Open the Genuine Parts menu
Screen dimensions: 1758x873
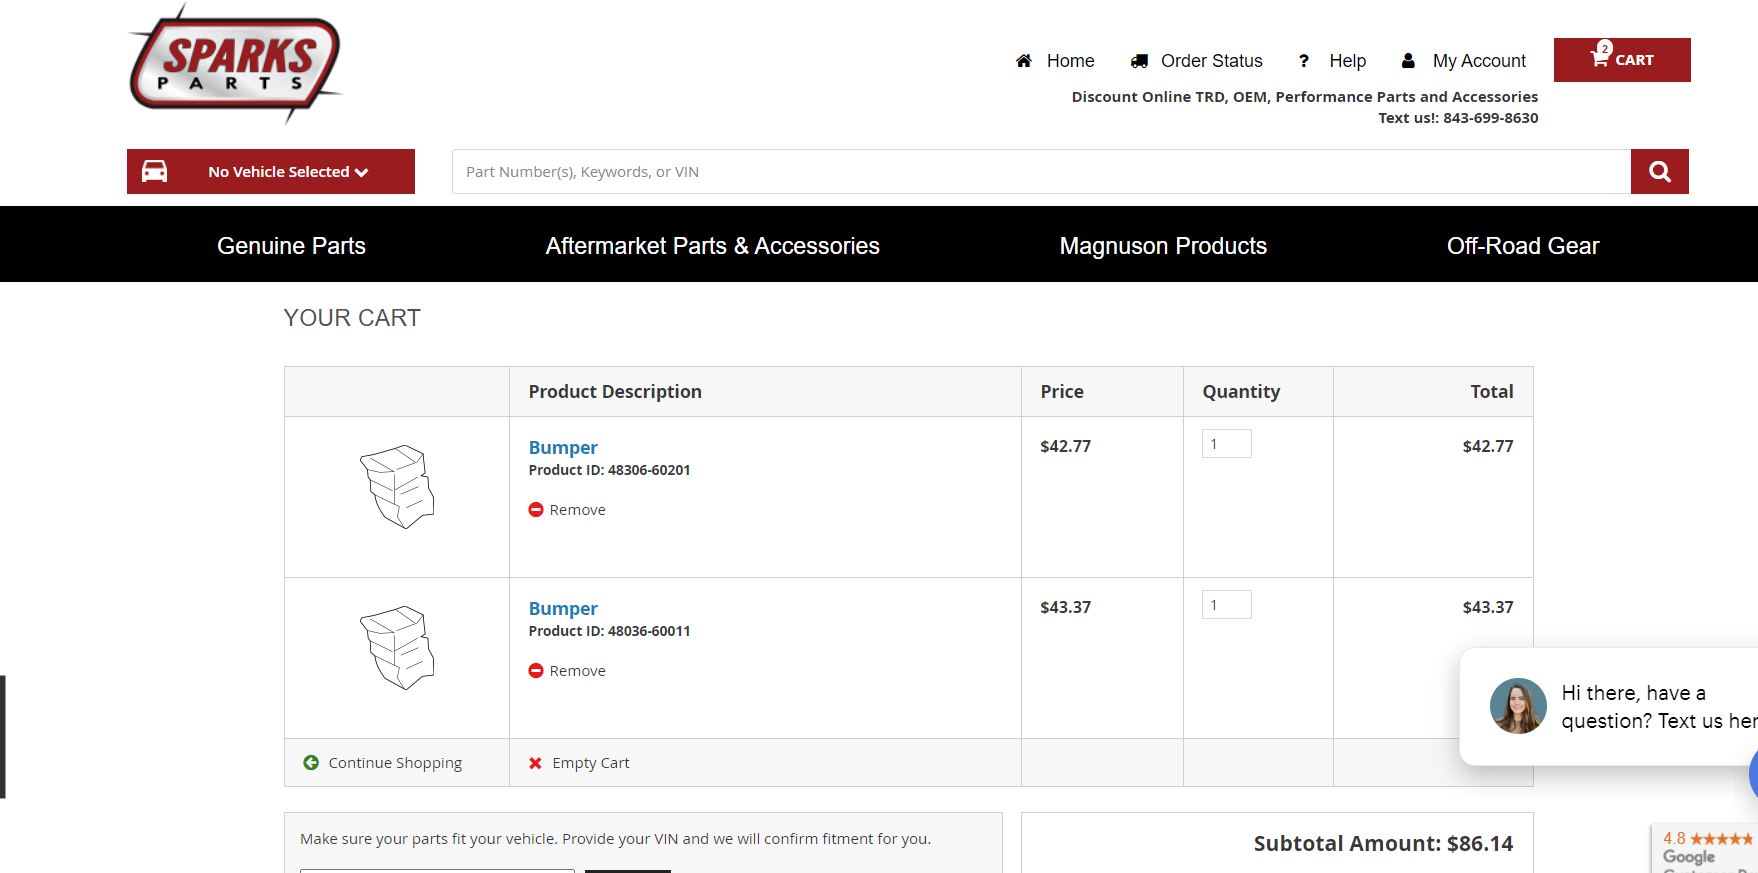tap(291, 246)
